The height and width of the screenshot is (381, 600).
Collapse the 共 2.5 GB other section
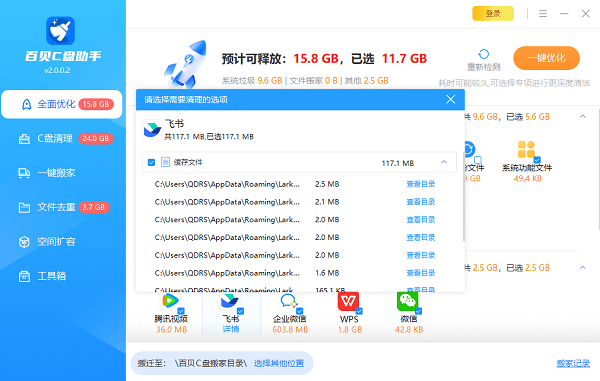click(583, 267)
